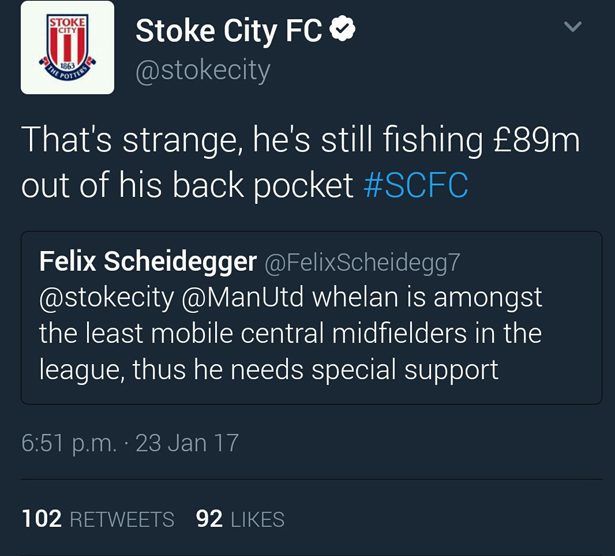615x556 pixels.
Task: Click the @stokecity handle under the account name
Action: [x=203, y=72]
